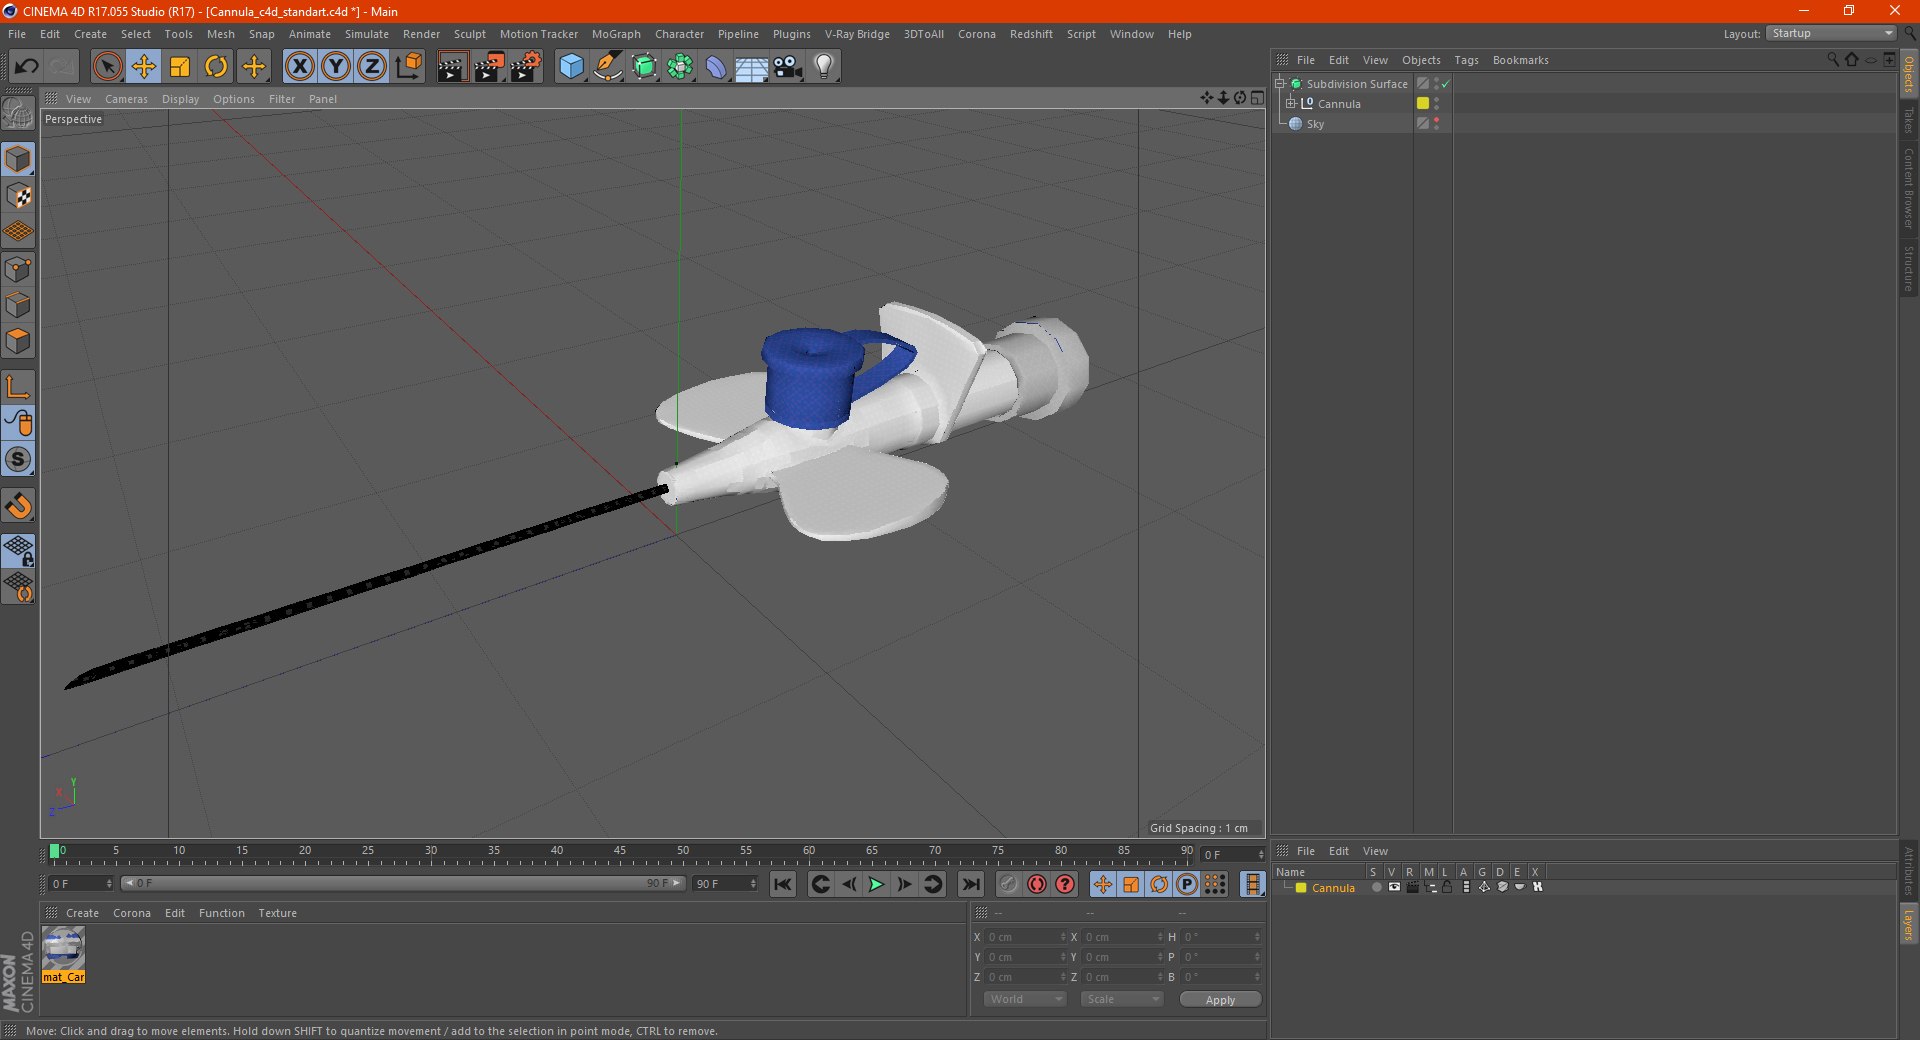Activate the Scale tool
The height and width of the screenshot is (1040, 1920).
click(180, 67)
